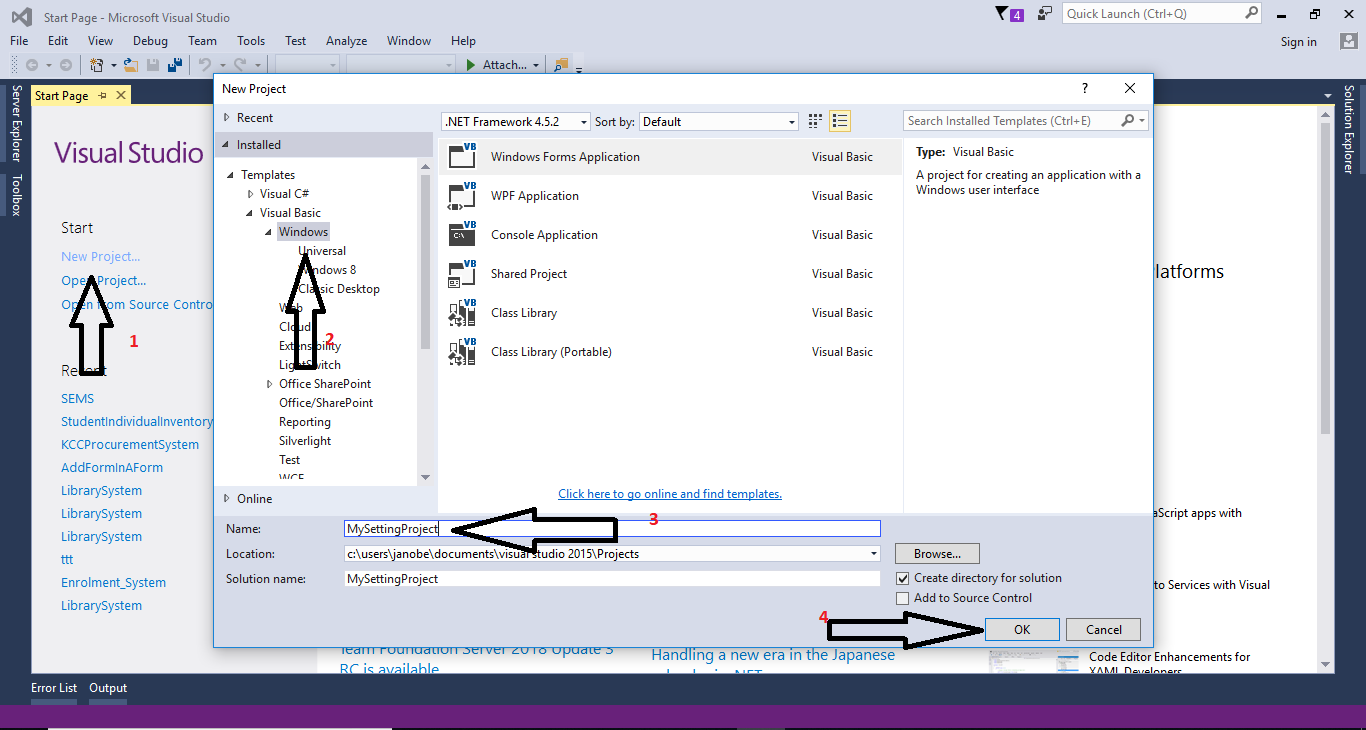Open the Server Explorer side tab

point(16,123)
